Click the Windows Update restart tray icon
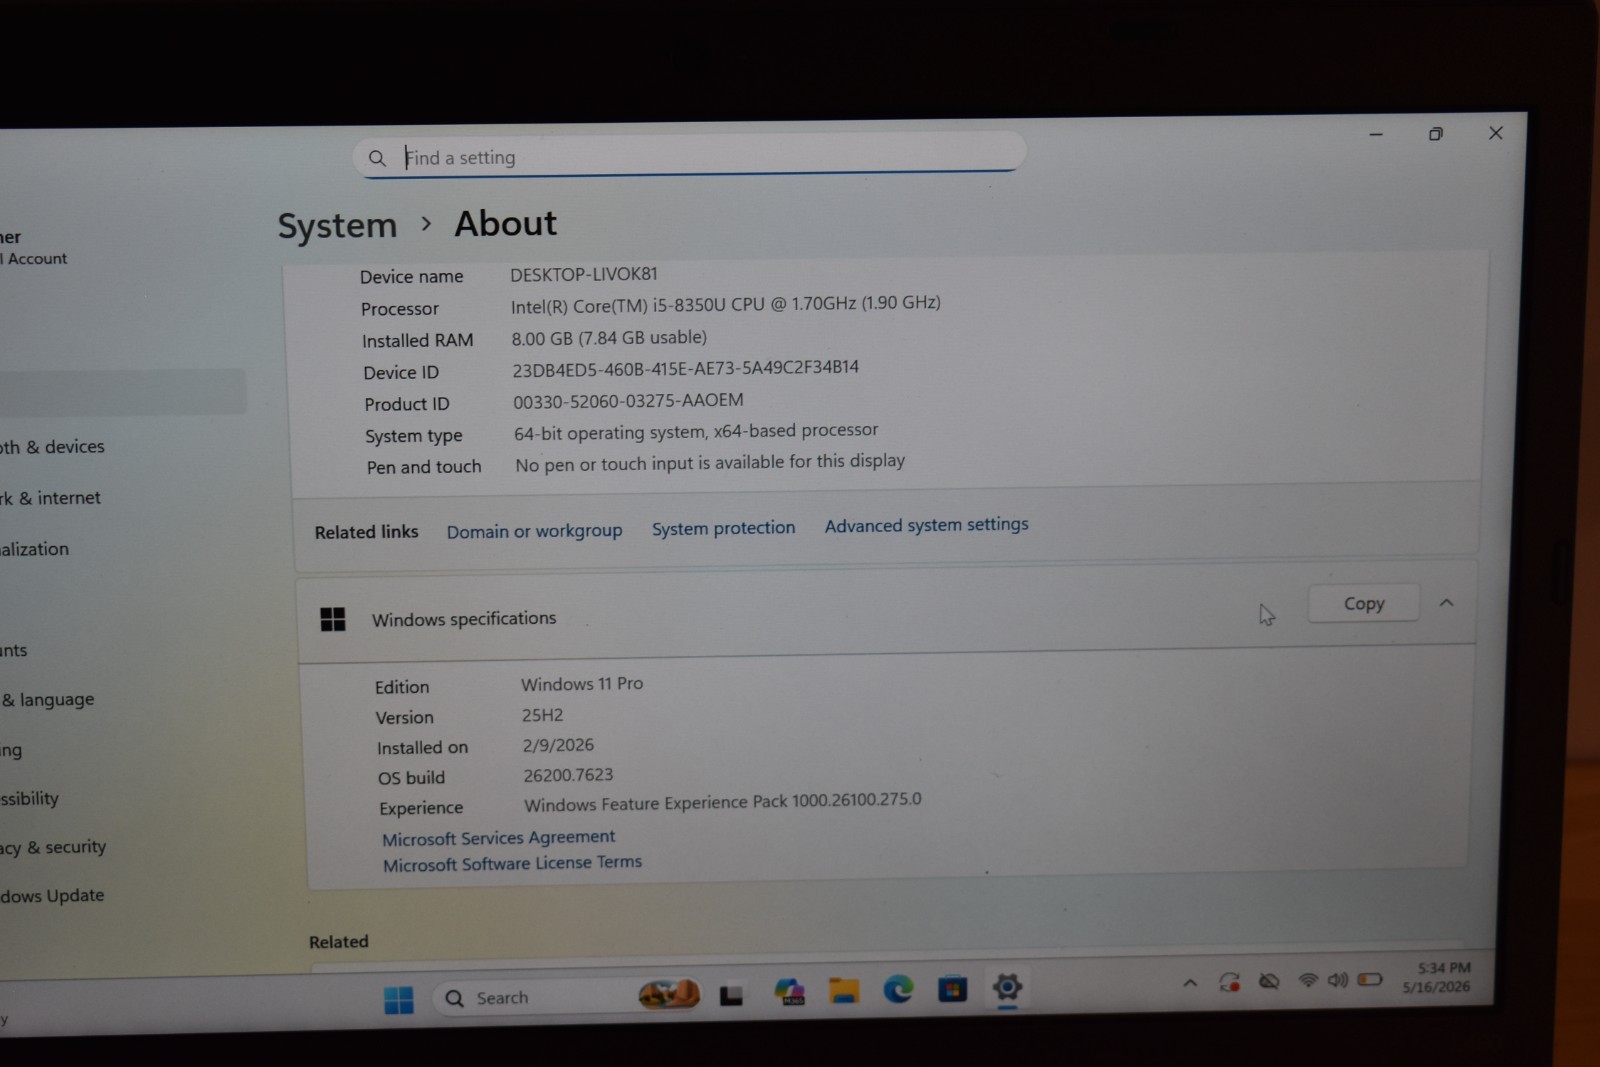Viewport: 1600px width, 1067px height. pos(1230,982)
